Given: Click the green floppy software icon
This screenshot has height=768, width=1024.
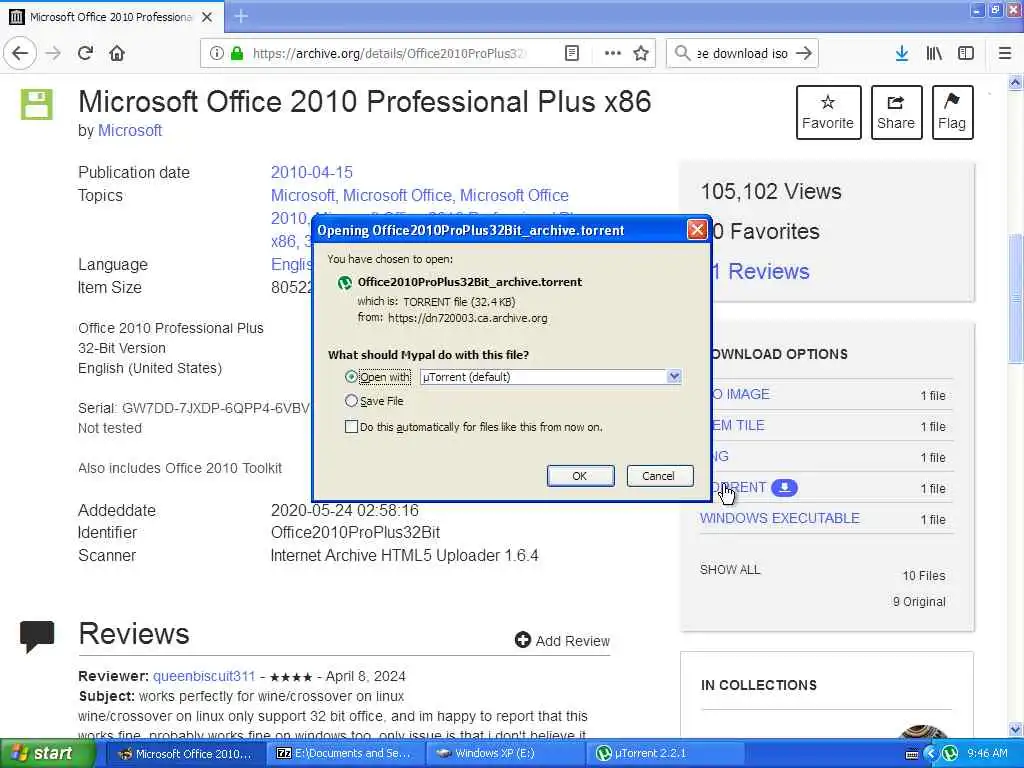Looking at the screenshot, I should pos(37,104).
